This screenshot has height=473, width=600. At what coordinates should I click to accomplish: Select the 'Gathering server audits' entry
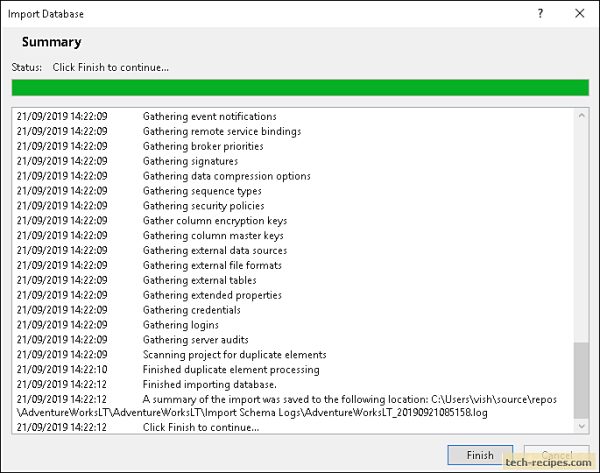click(196, 340)
